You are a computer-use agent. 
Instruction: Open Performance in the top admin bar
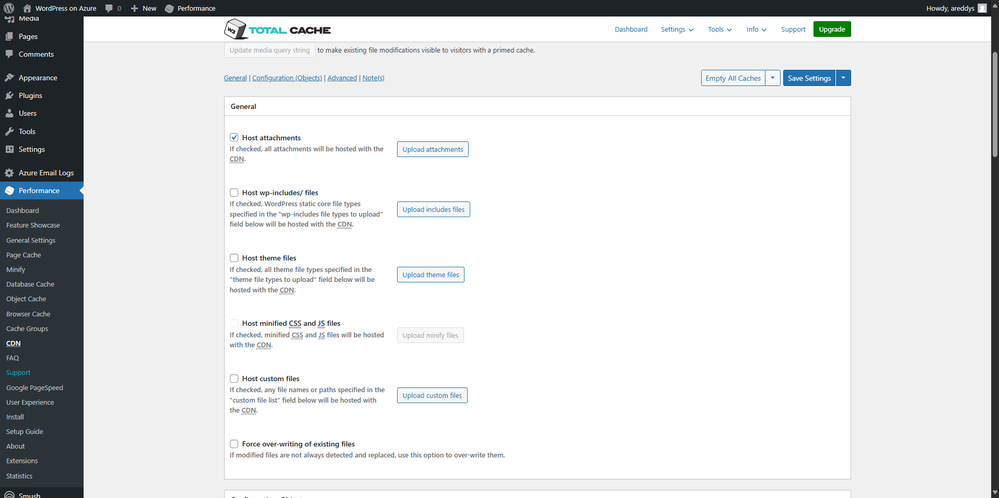pos(190,8)
